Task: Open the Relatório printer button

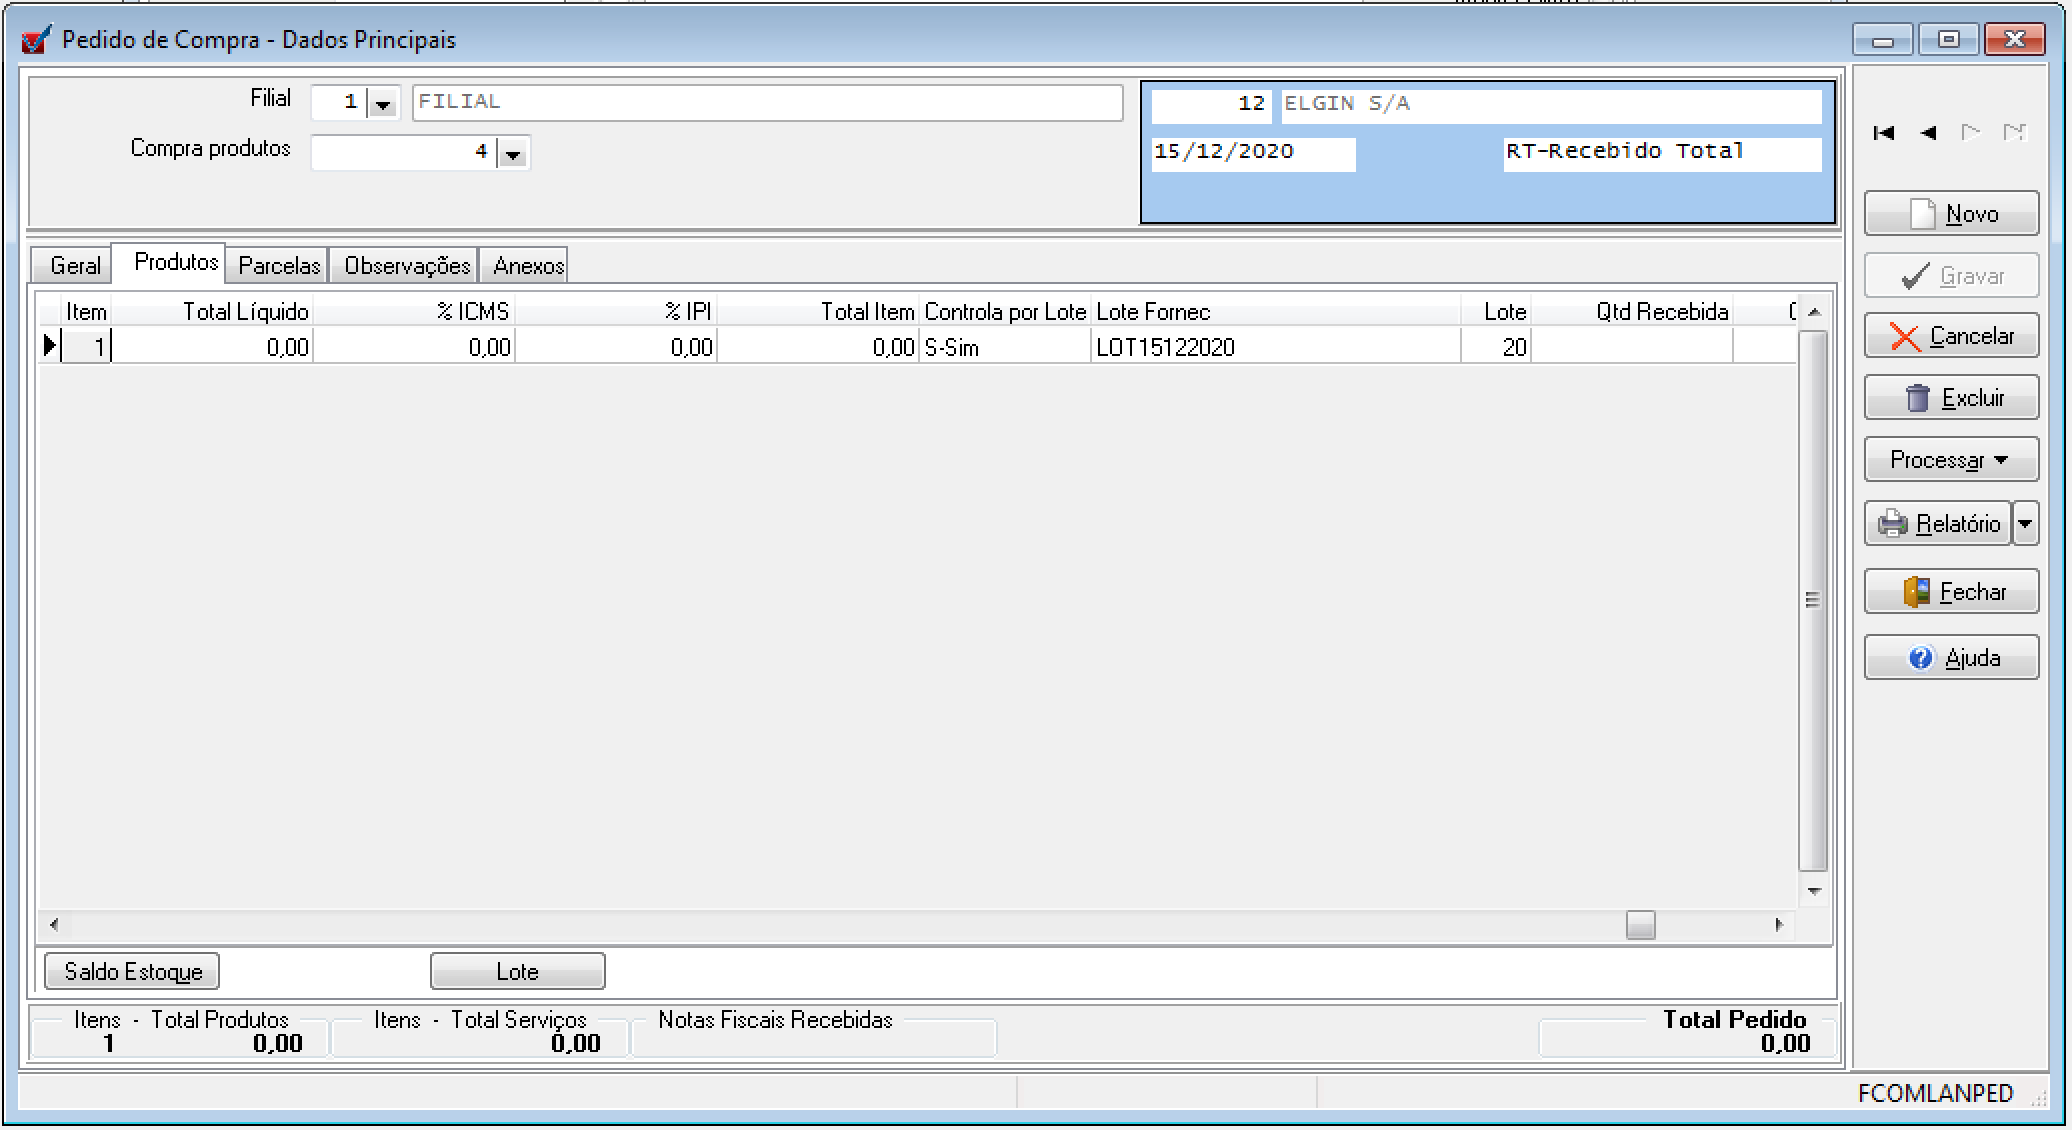Action: pos(1937,524)
